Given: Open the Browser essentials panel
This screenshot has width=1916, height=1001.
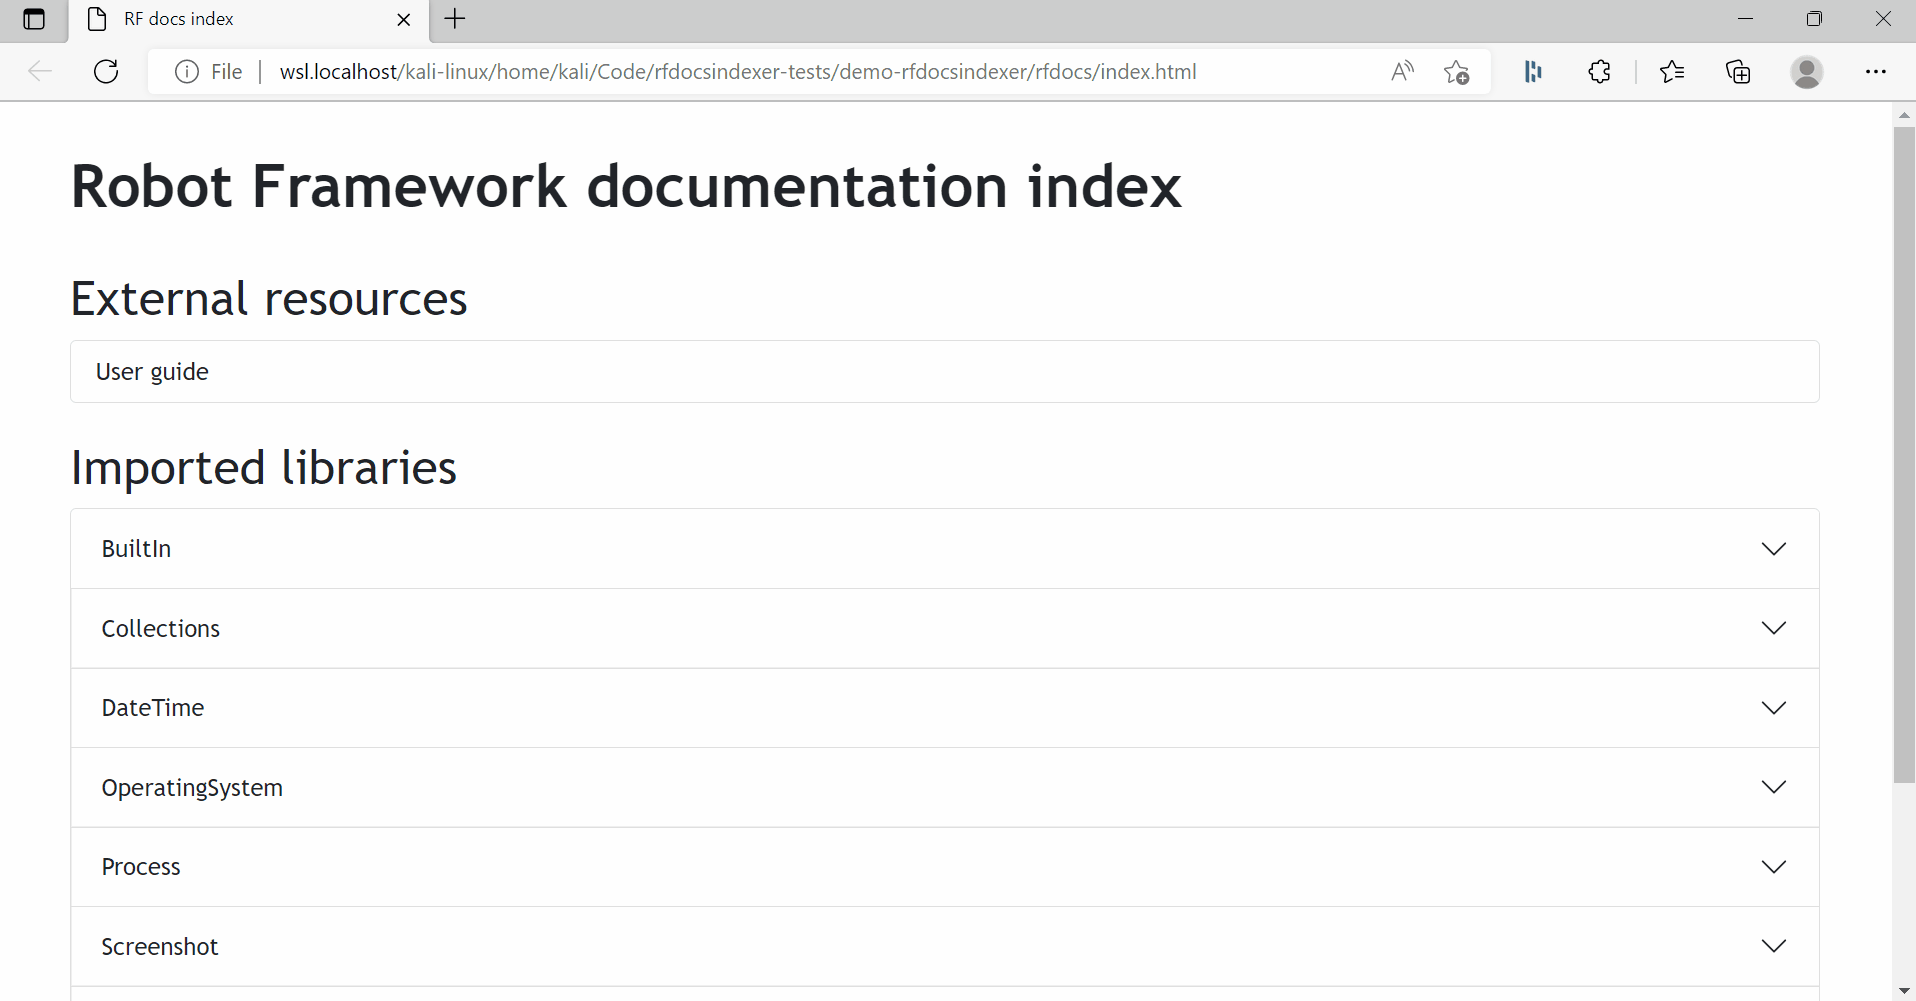Looking at the screenshot, I should 1532,71.
